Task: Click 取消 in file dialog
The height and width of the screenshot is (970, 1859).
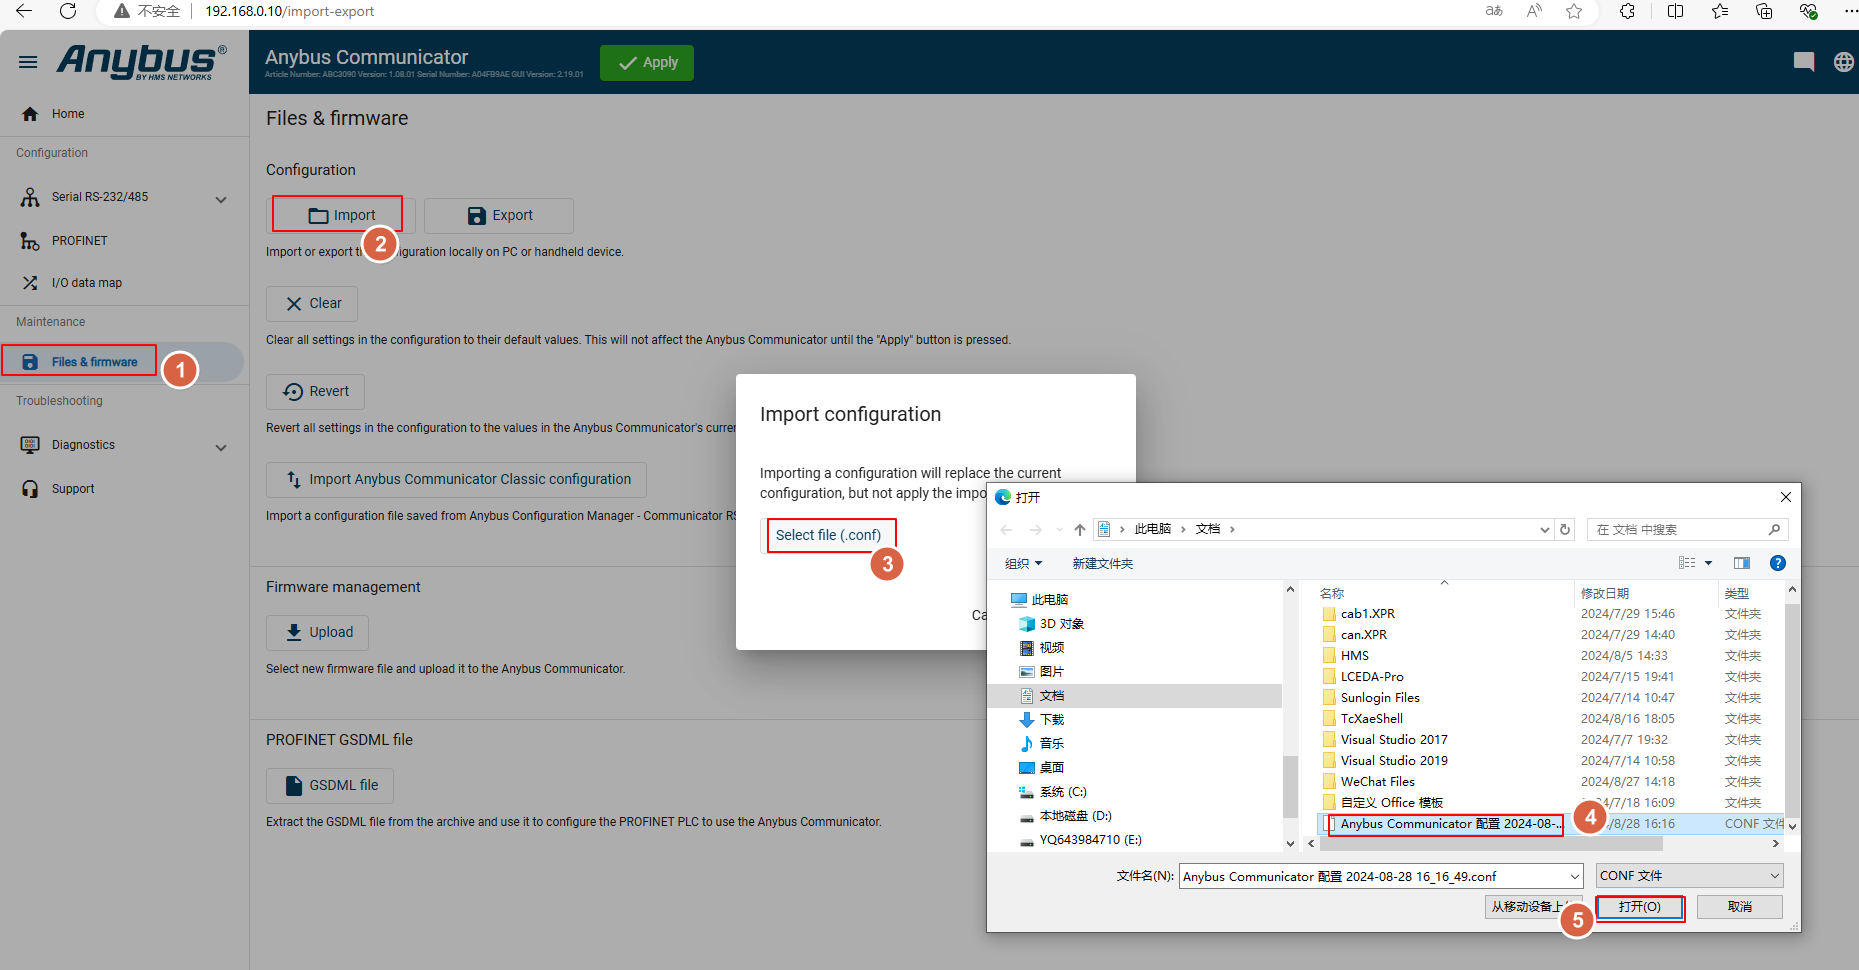Action: click(1740, 907)
